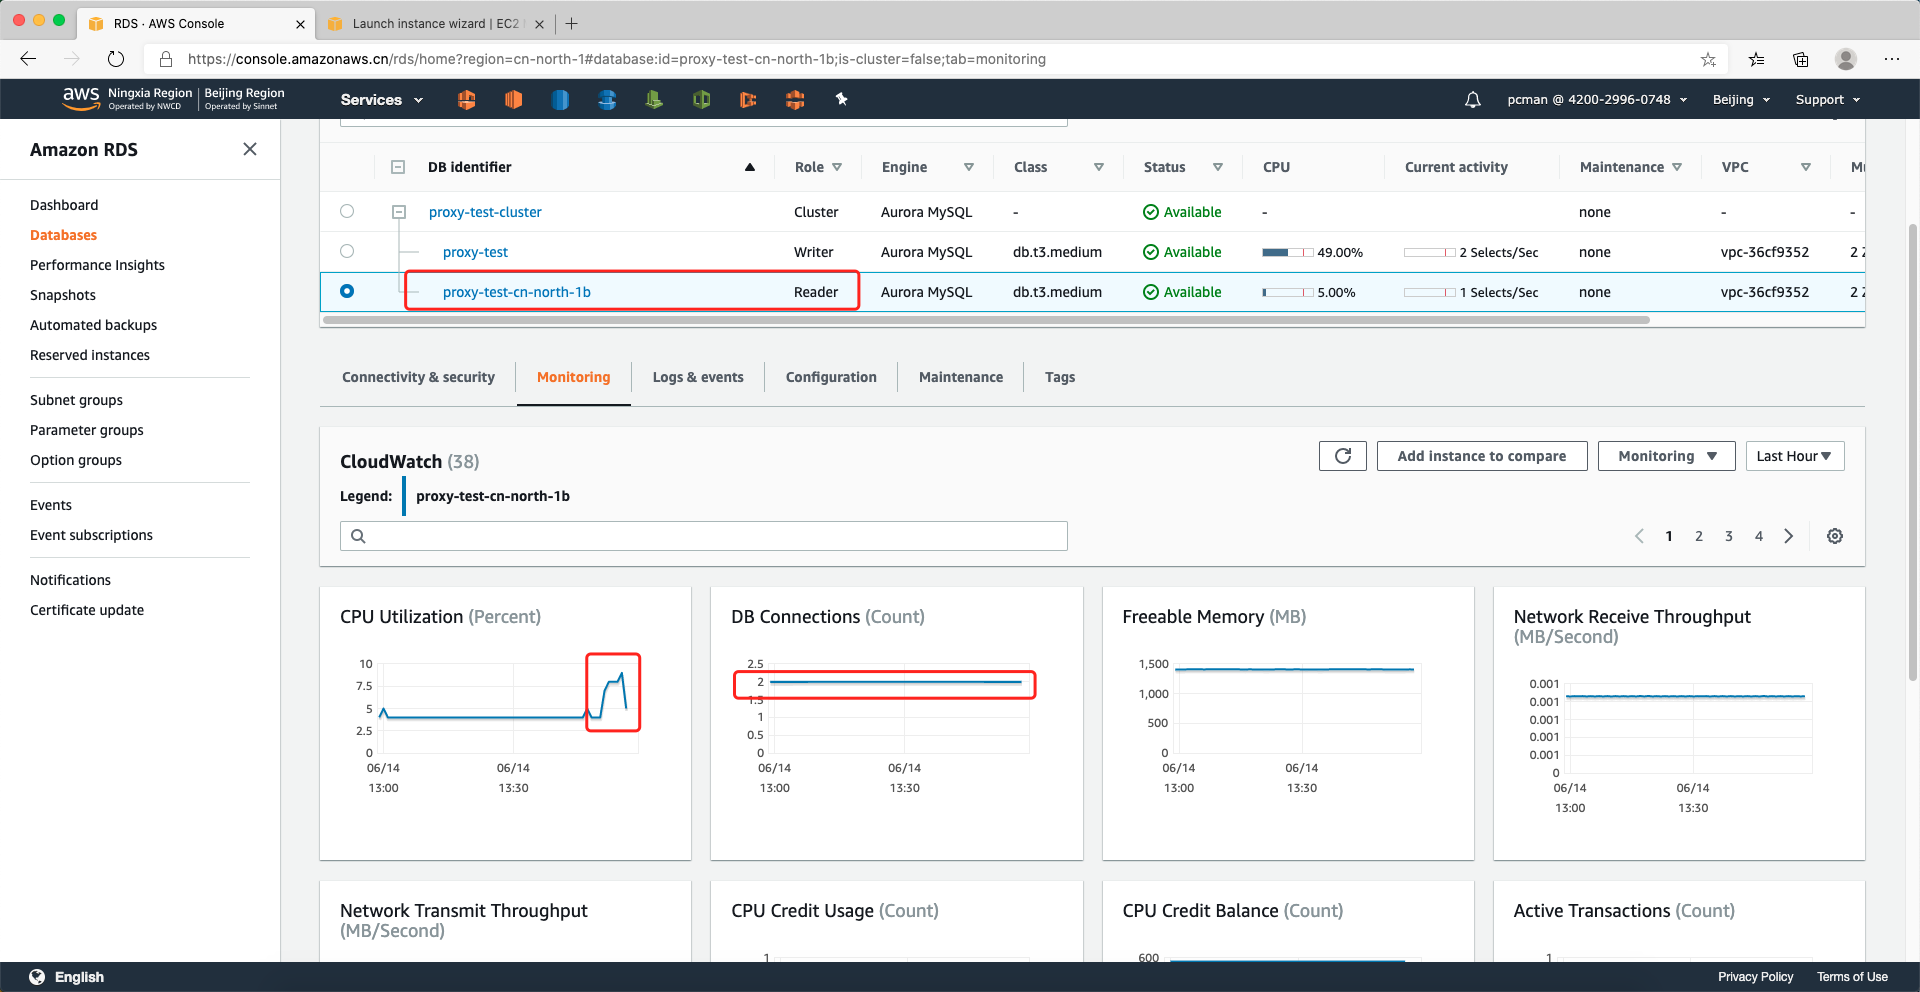Open the Monitoring dropdown menu
The height and width of the screenshot is (992, 1920).
pos(1666,456)
